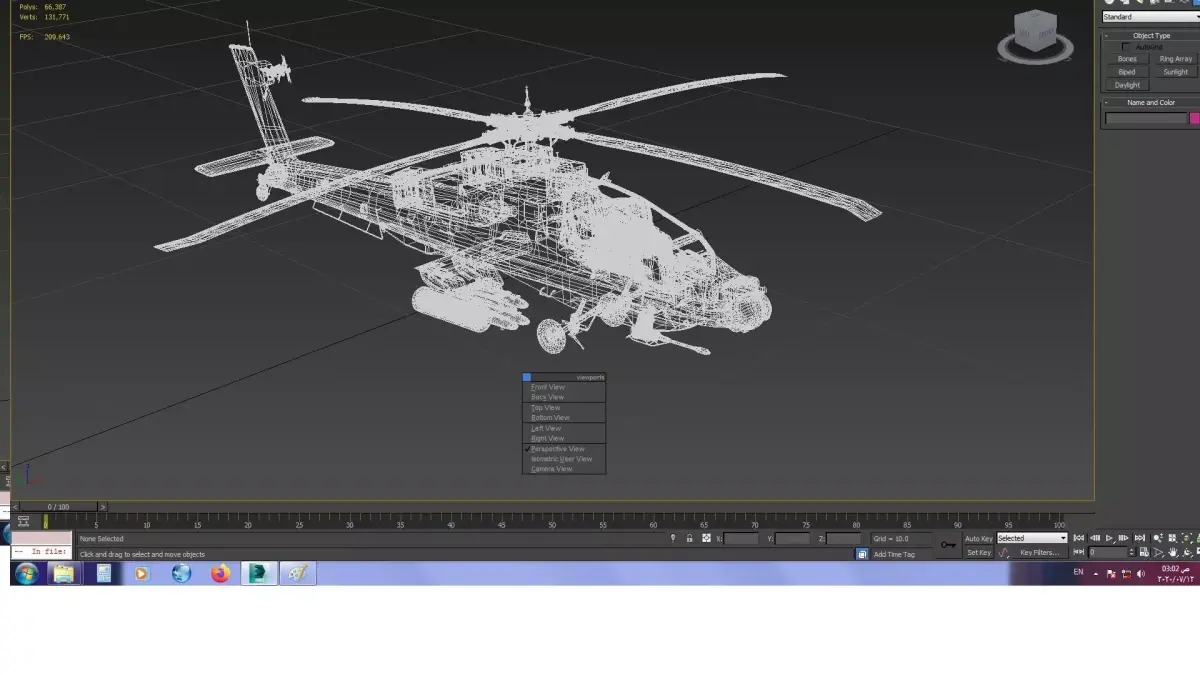Click the Z coordinate field
The width and height of the screenshot is (1200, 675).
point(843,538)
